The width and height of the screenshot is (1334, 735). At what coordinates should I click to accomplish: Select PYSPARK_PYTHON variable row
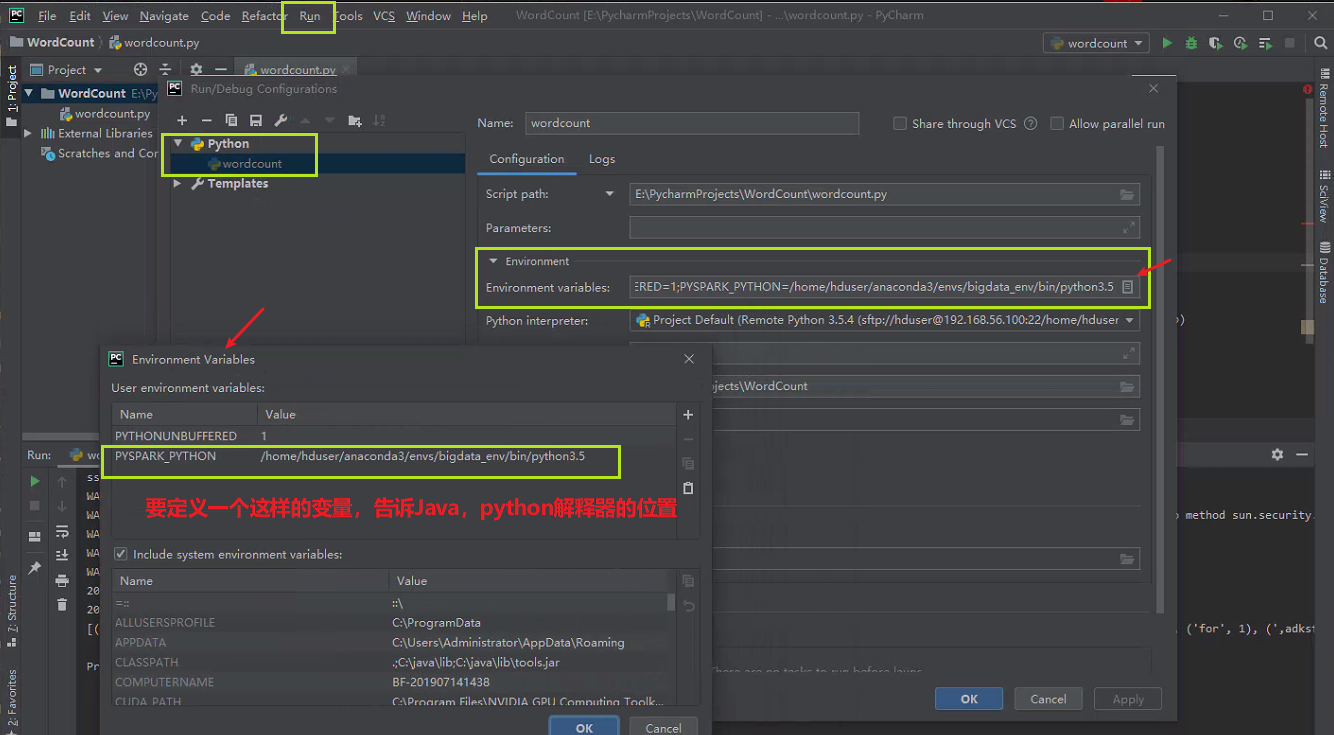(393, 456)
